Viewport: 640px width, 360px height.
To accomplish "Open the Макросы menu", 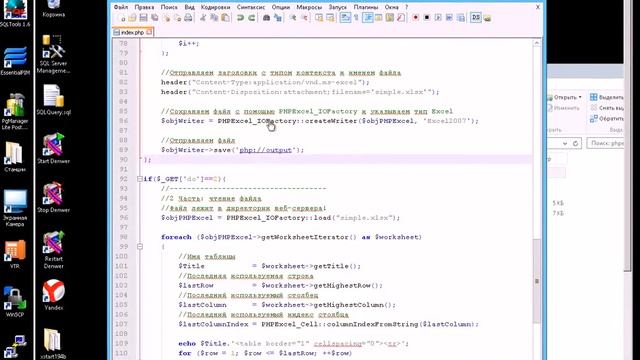I will point(309,7).
